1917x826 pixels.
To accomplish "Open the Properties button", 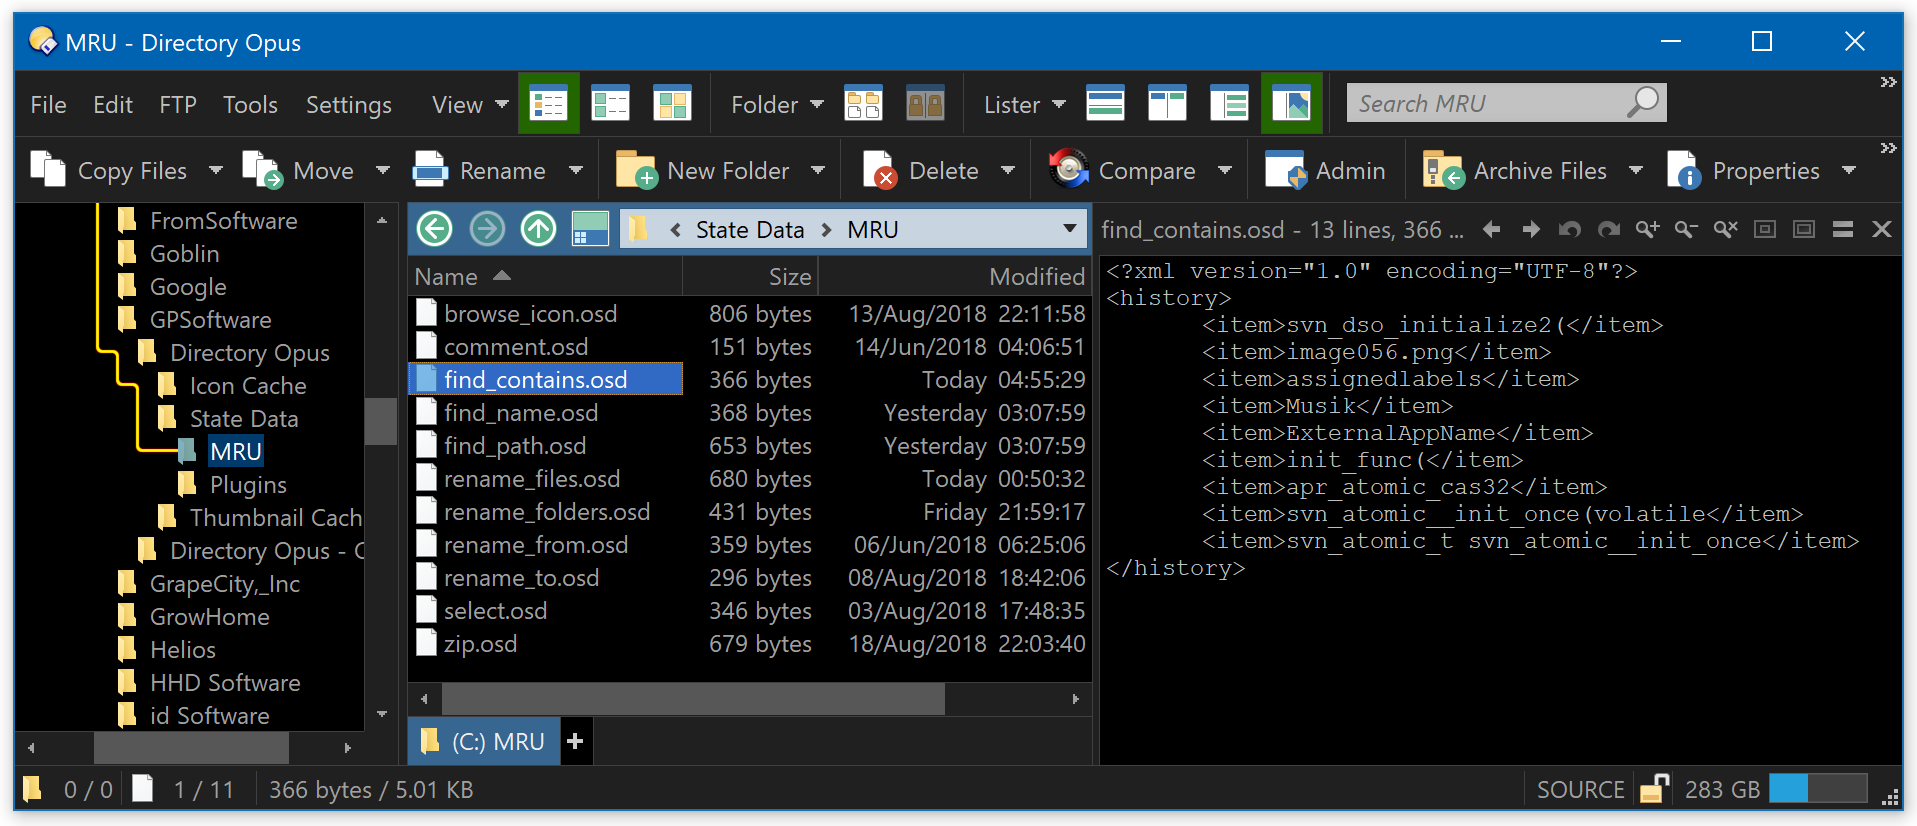I will tap(1743, 171).
